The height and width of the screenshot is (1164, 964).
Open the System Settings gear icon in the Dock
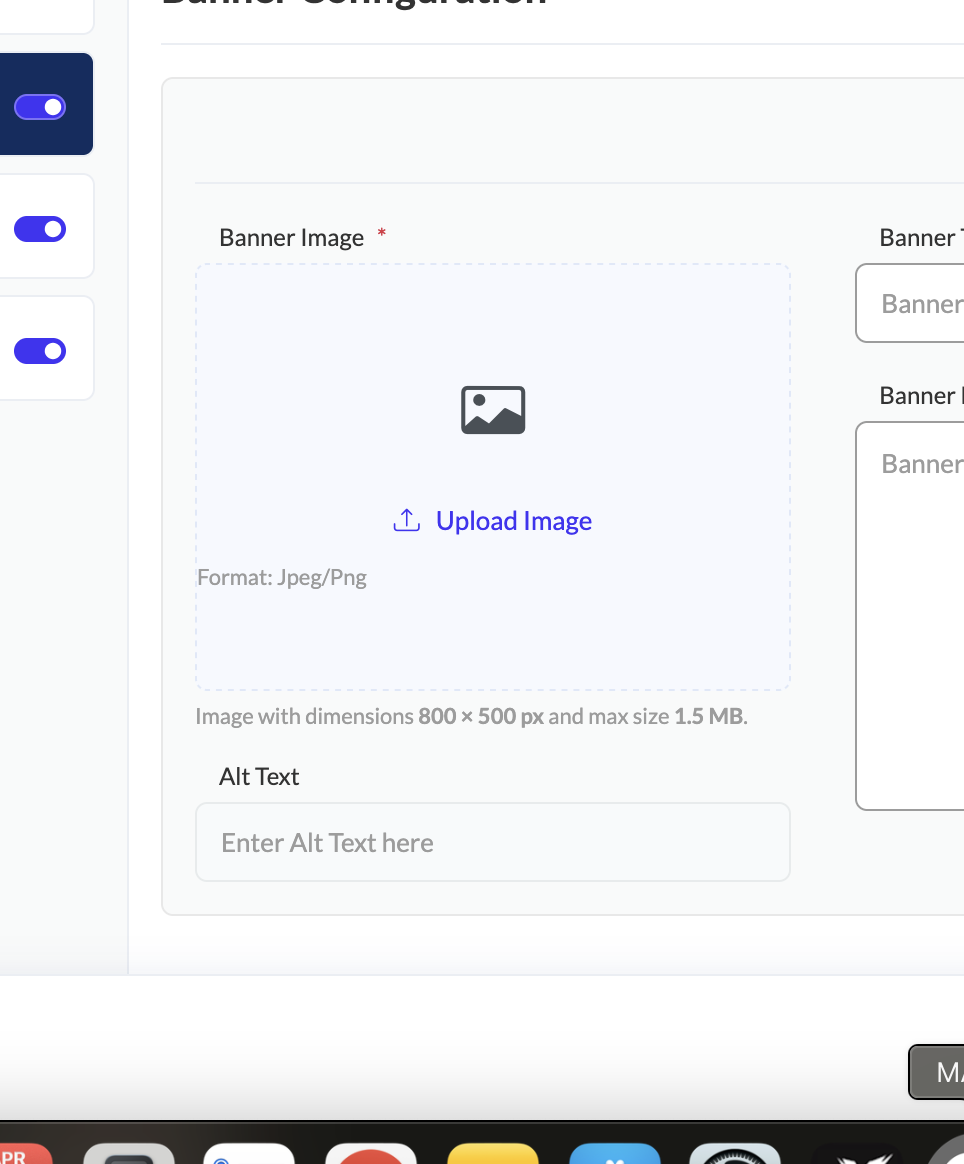pos(735,1155)
